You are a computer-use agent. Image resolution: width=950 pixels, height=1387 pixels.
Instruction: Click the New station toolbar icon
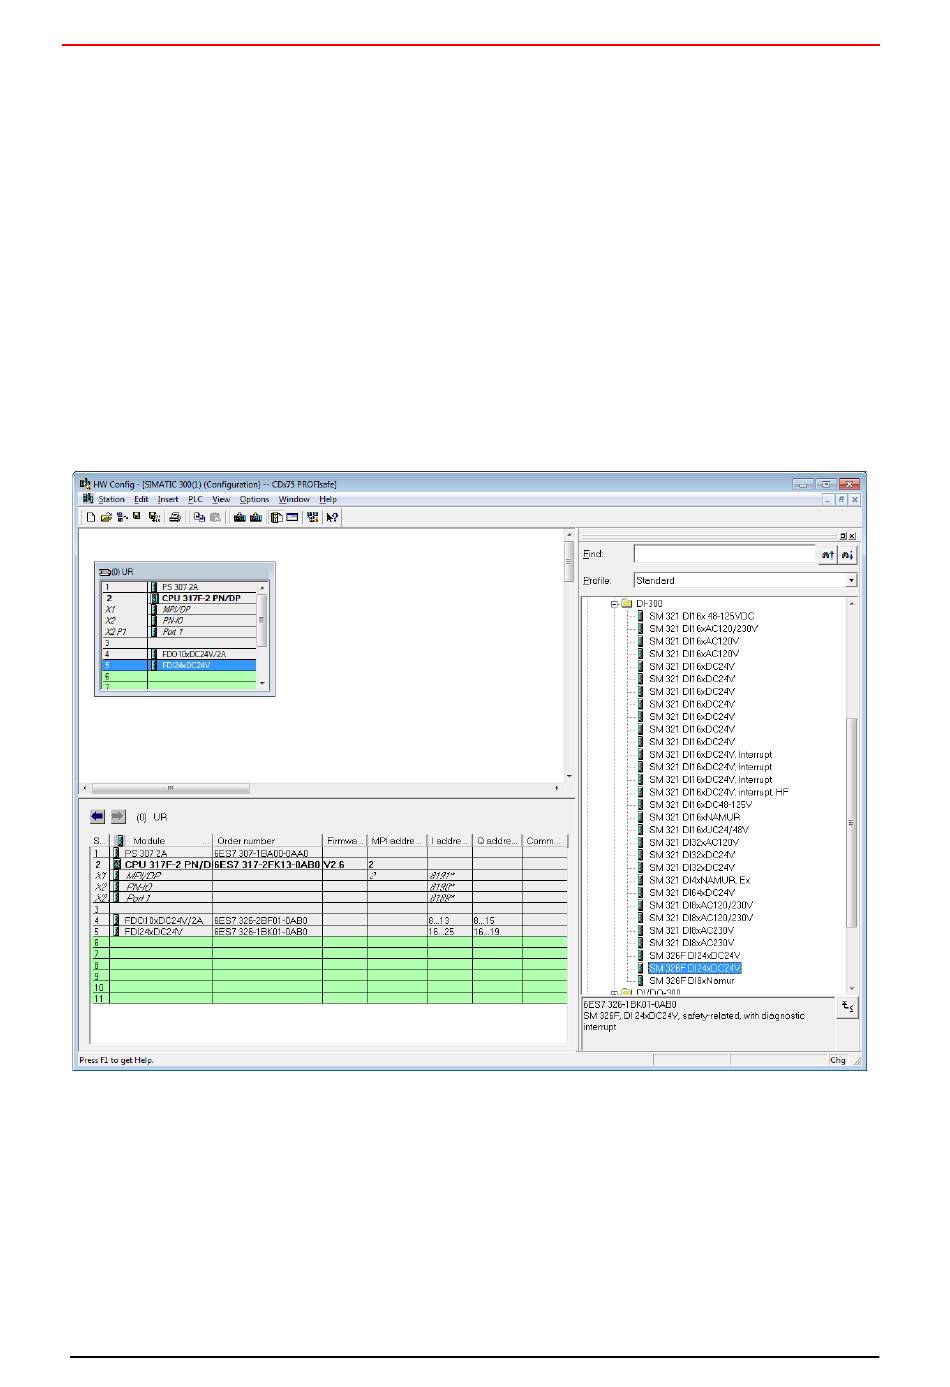click(x=91, y=517)
